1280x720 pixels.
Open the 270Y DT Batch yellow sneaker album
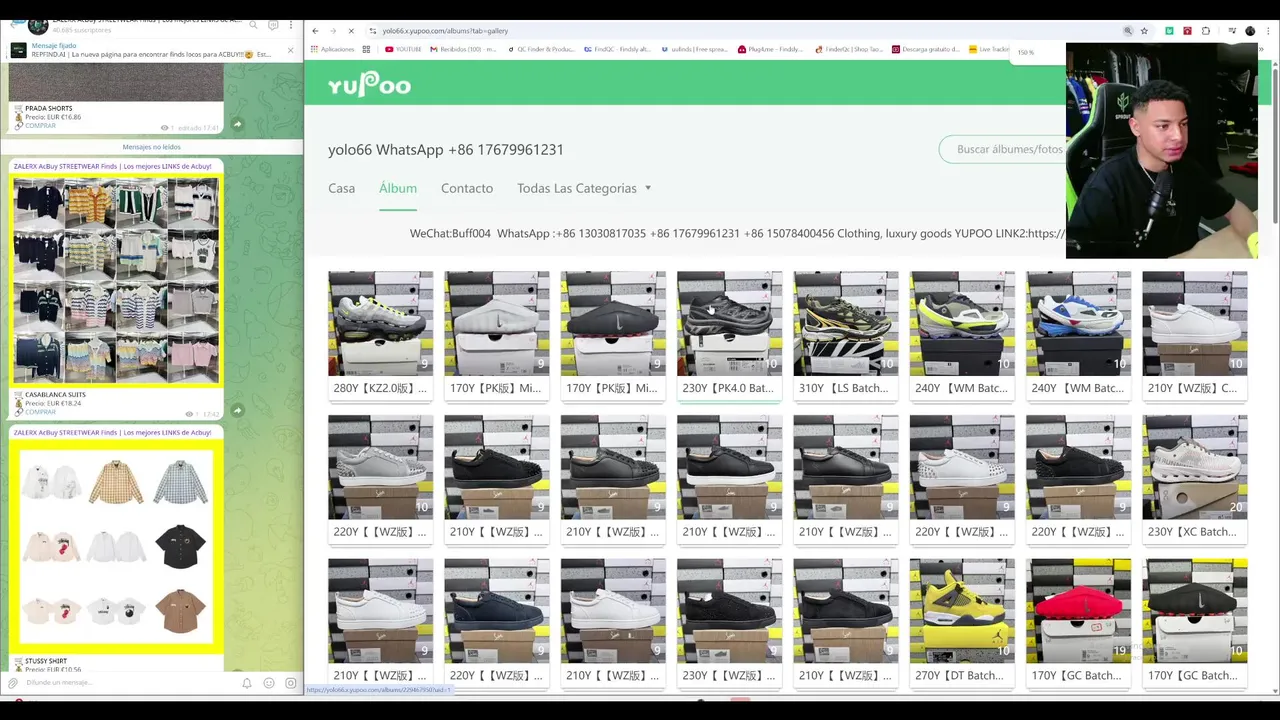[962, 622]
